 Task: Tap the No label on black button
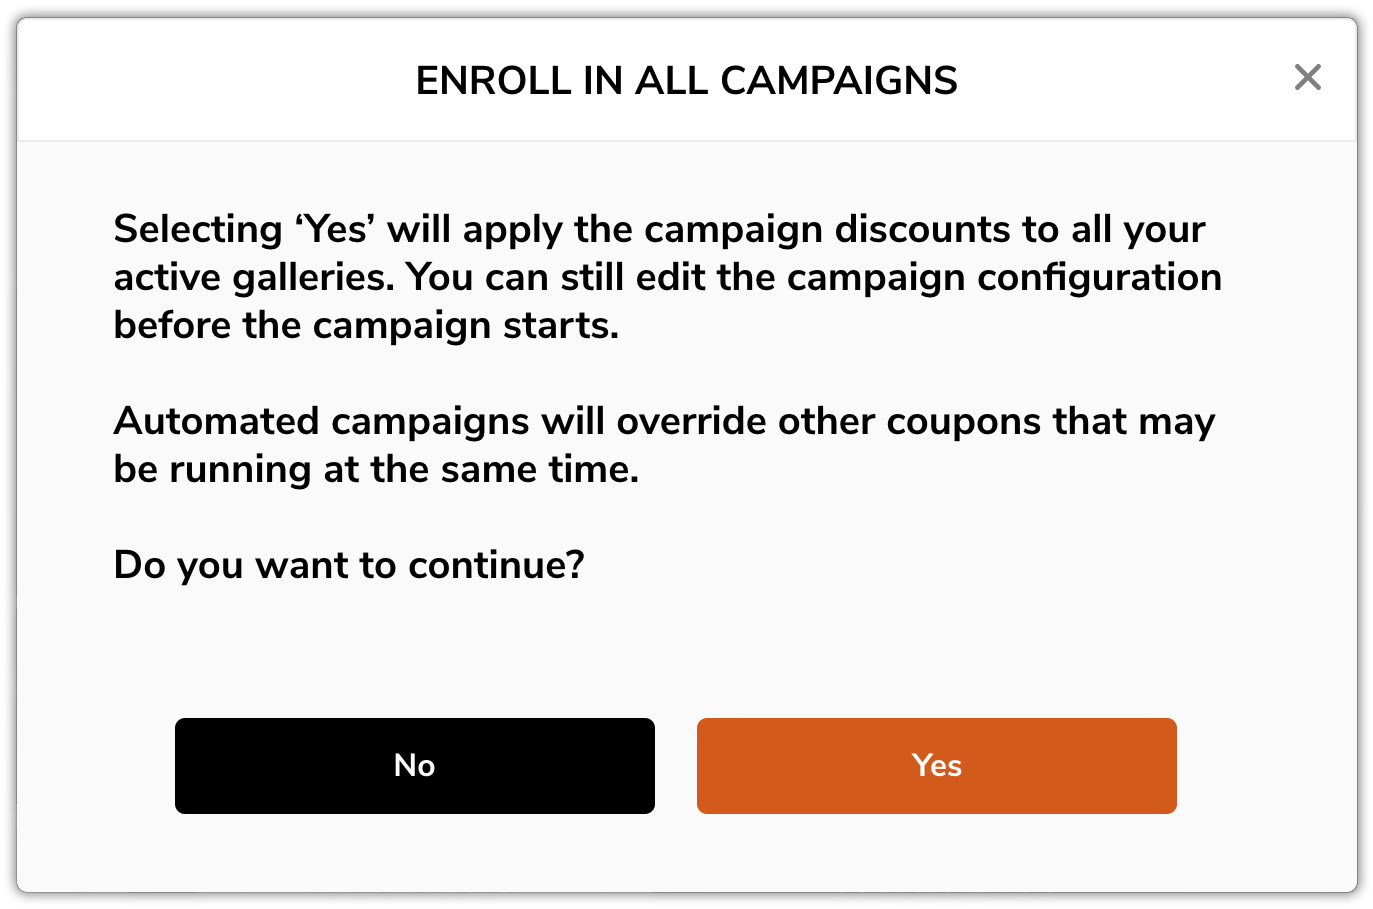(415, 765)
